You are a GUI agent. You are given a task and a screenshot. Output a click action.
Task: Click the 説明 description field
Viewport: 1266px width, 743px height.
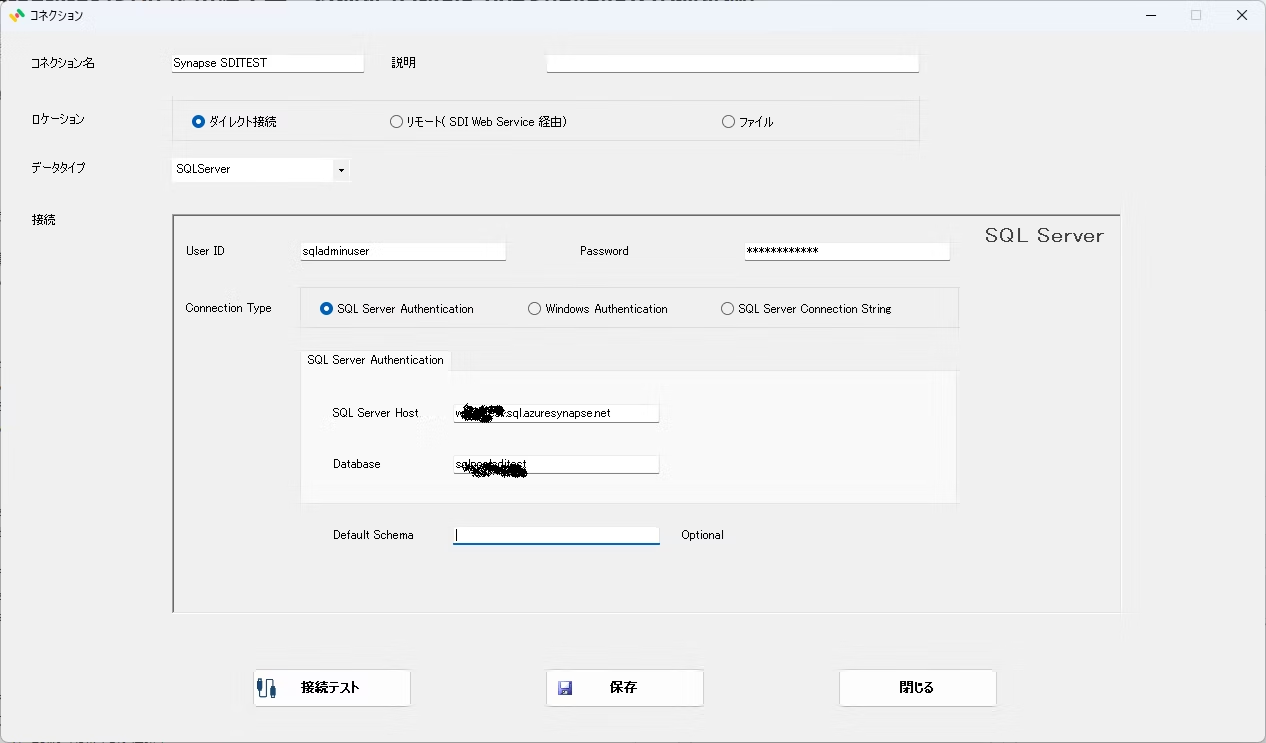(x=732, y=63)
